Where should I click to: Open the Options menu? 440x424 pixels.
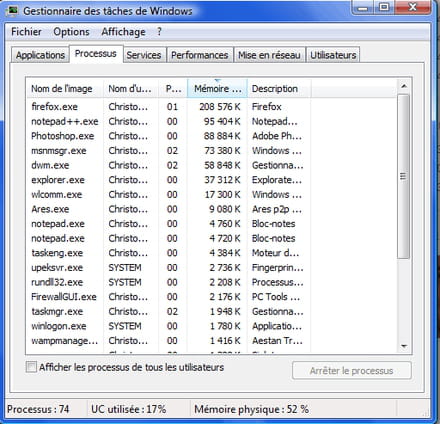point(71,32)
